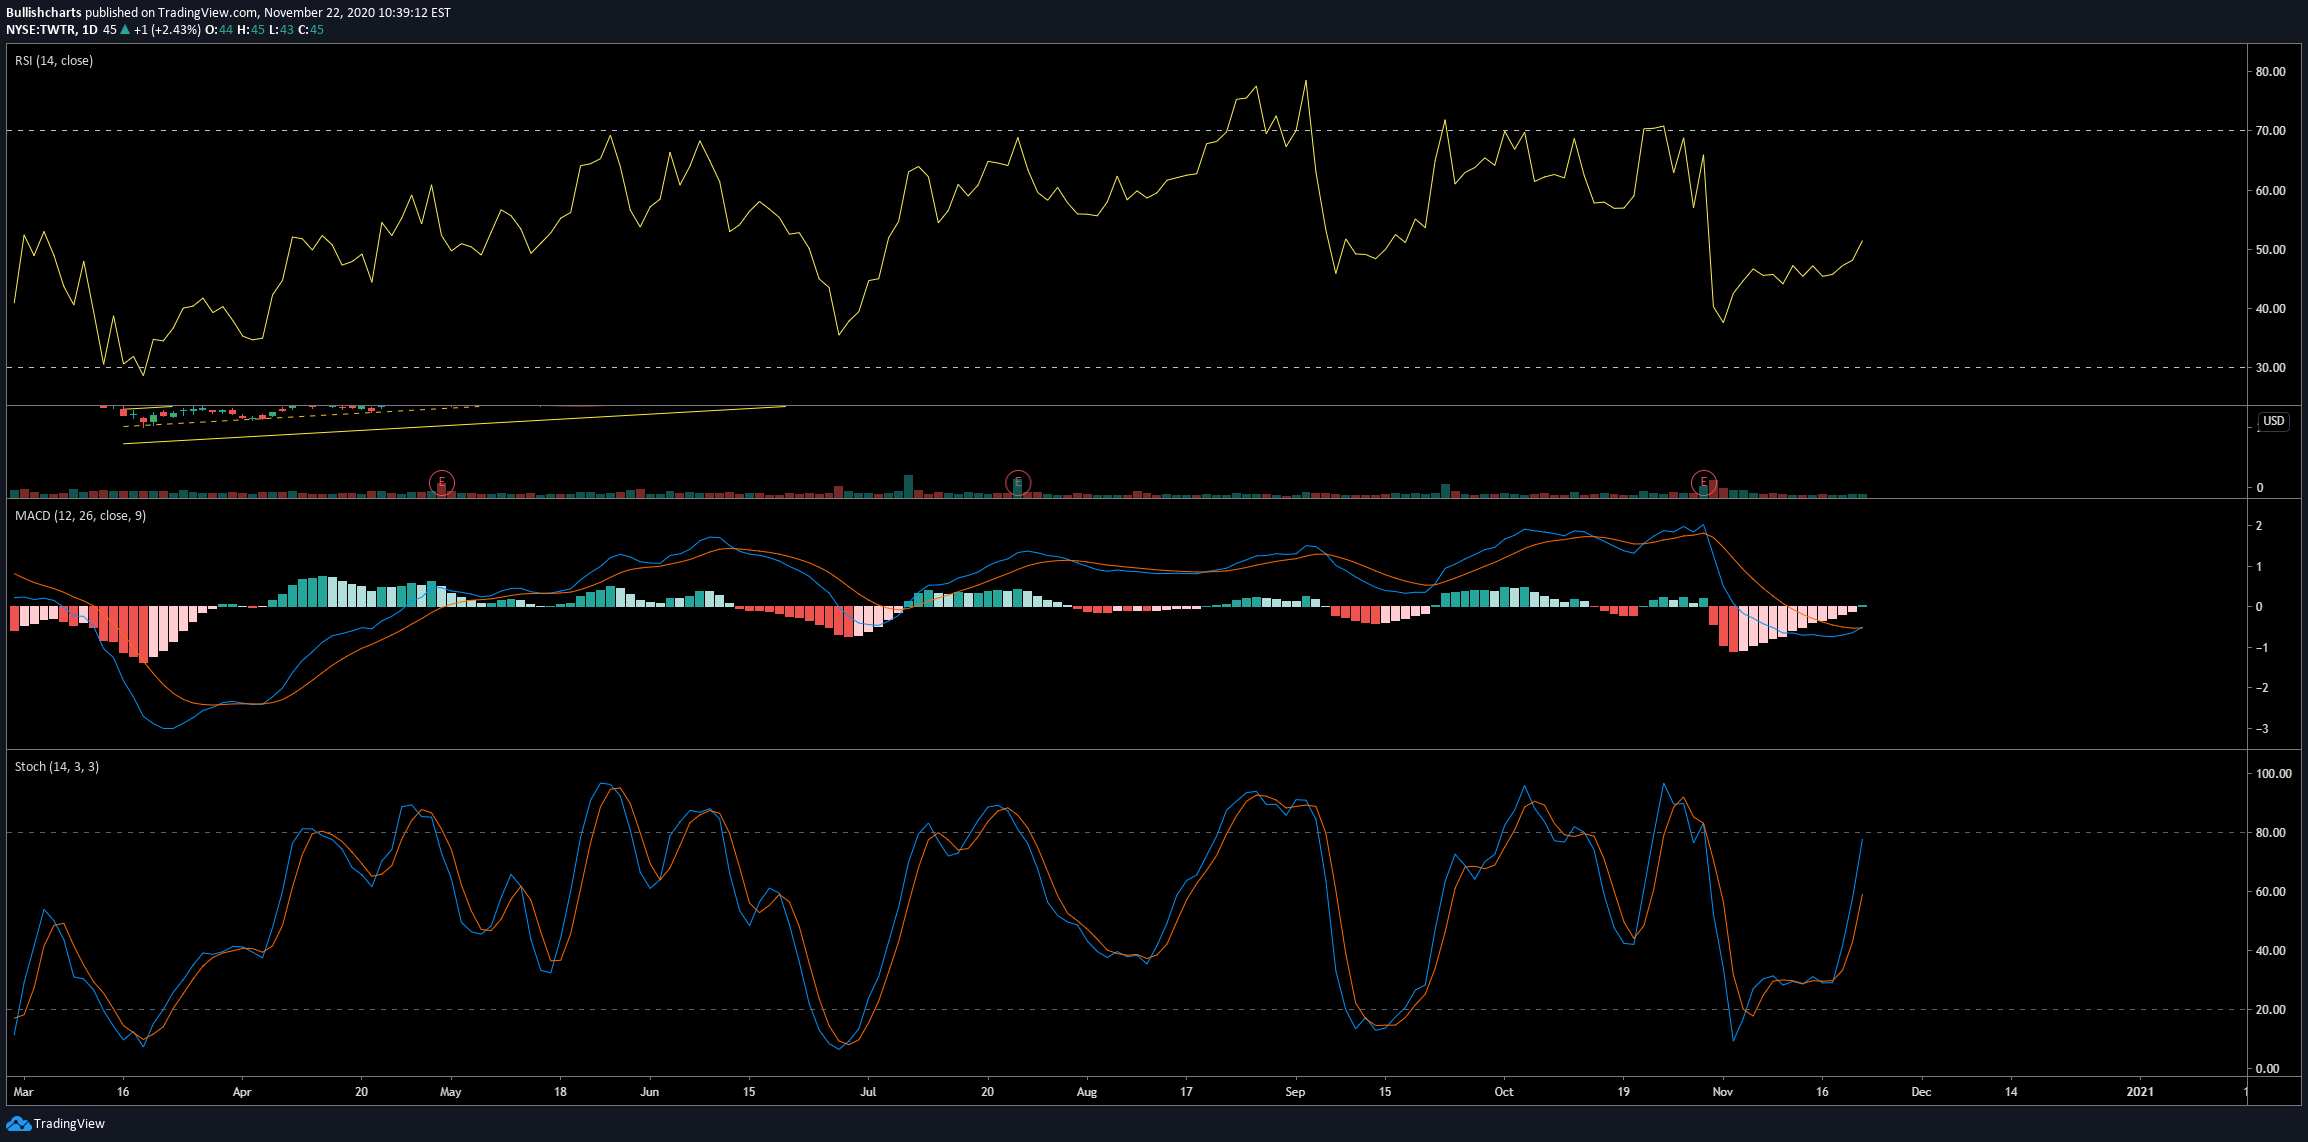Click the TradingView logo icon
This screenshot has width=2308, height=1142.
(18, 1124)
